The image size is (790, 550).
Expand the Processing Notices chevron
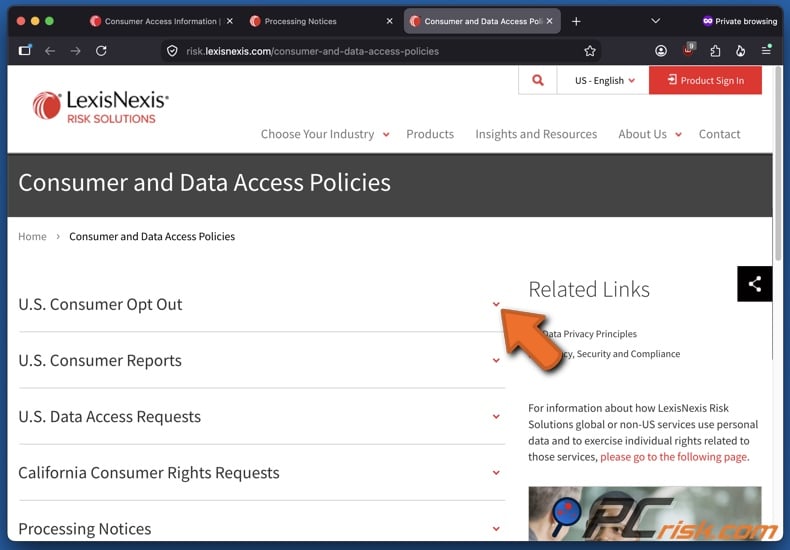496,529
